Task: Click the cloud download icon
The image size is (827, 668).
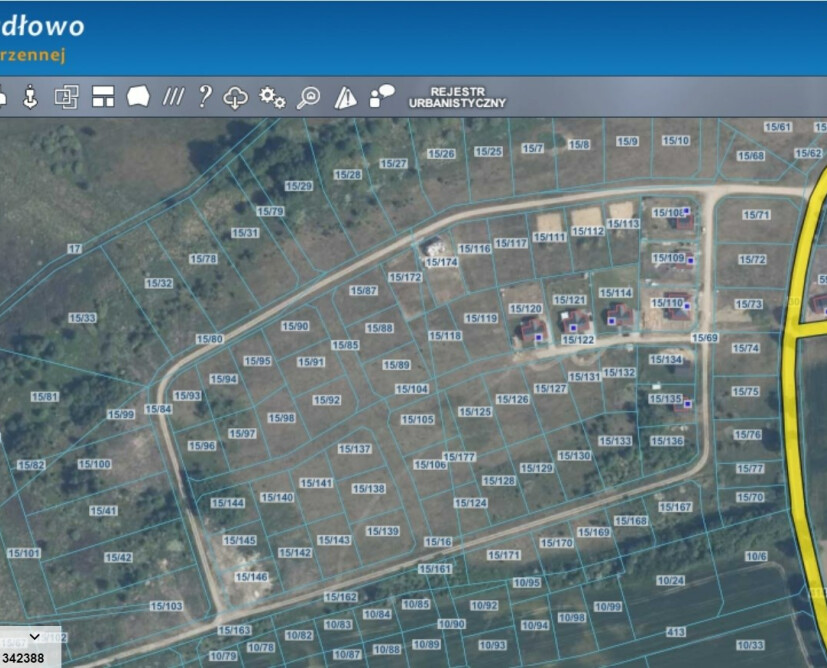Action: (236, 97)
